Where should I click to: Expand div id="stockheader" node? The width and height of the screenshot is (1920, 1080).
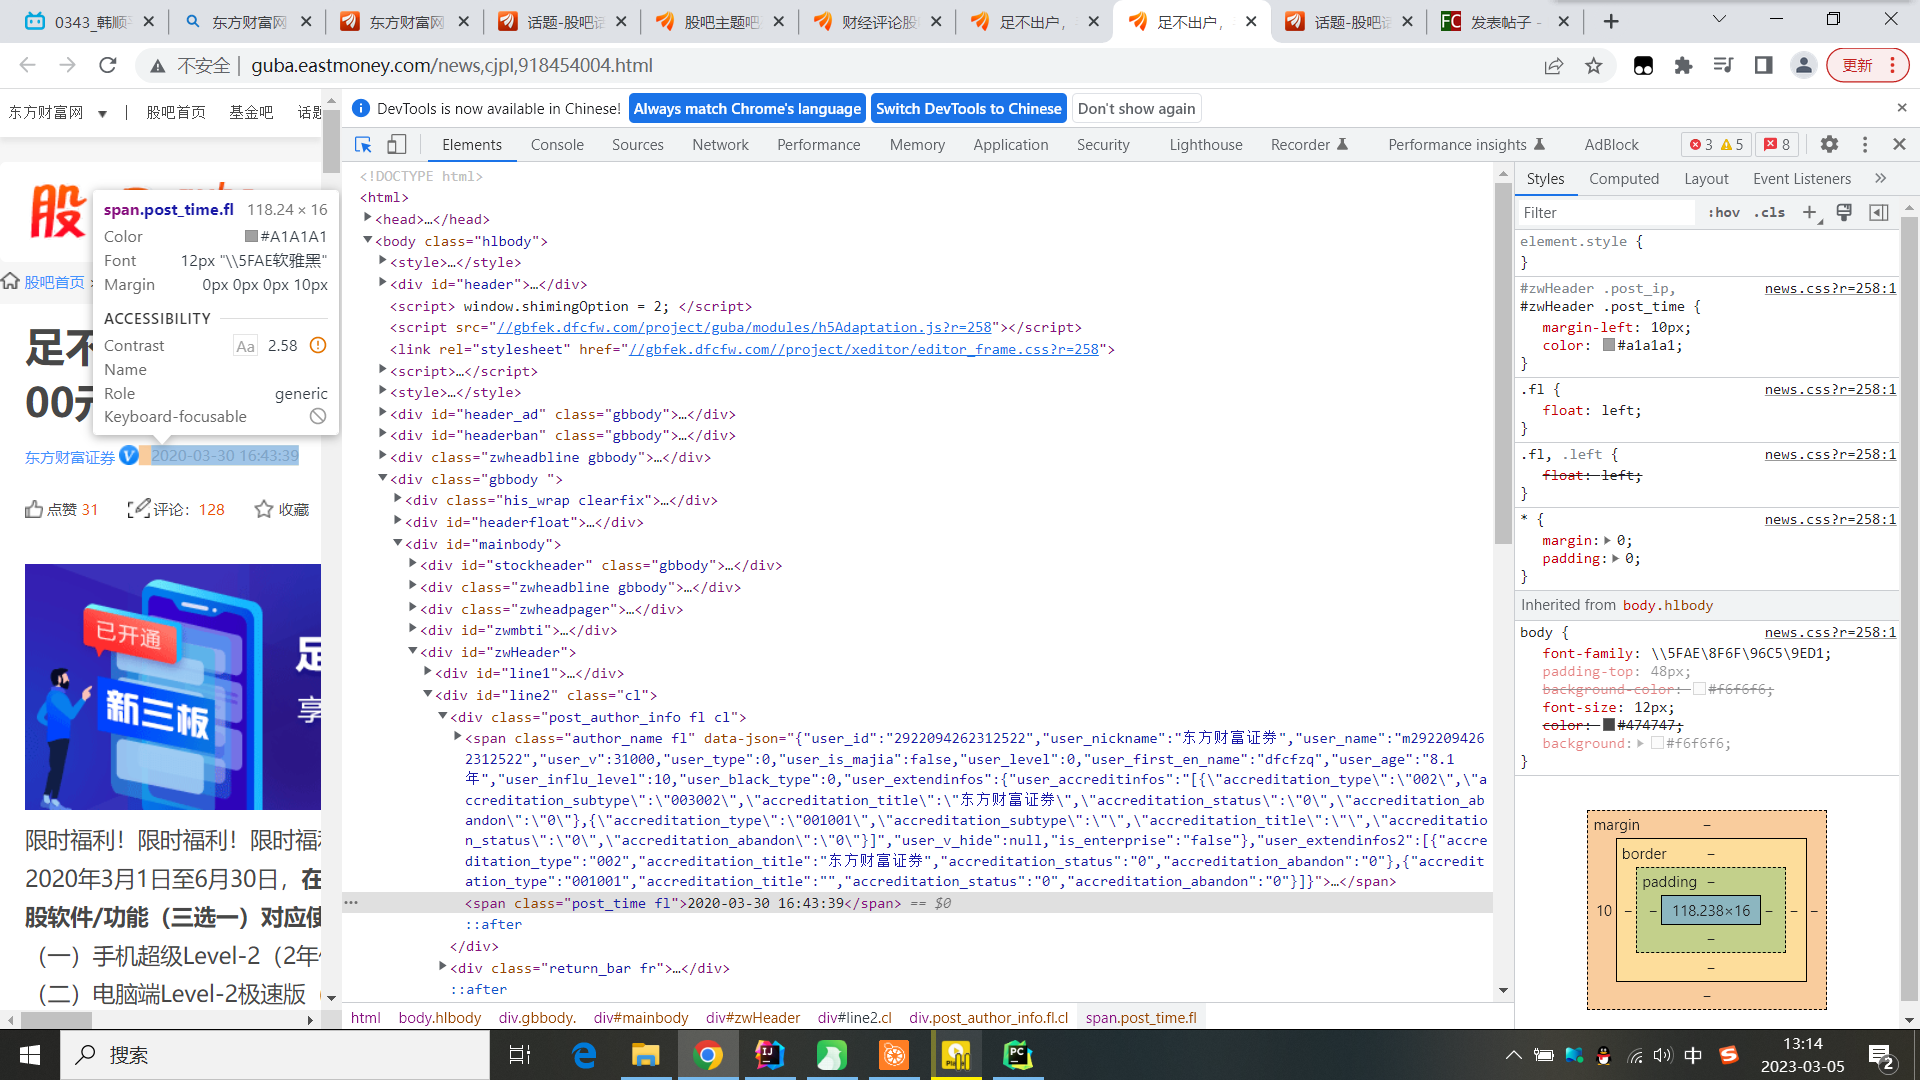pyautogui.click(x=413, y=564)
